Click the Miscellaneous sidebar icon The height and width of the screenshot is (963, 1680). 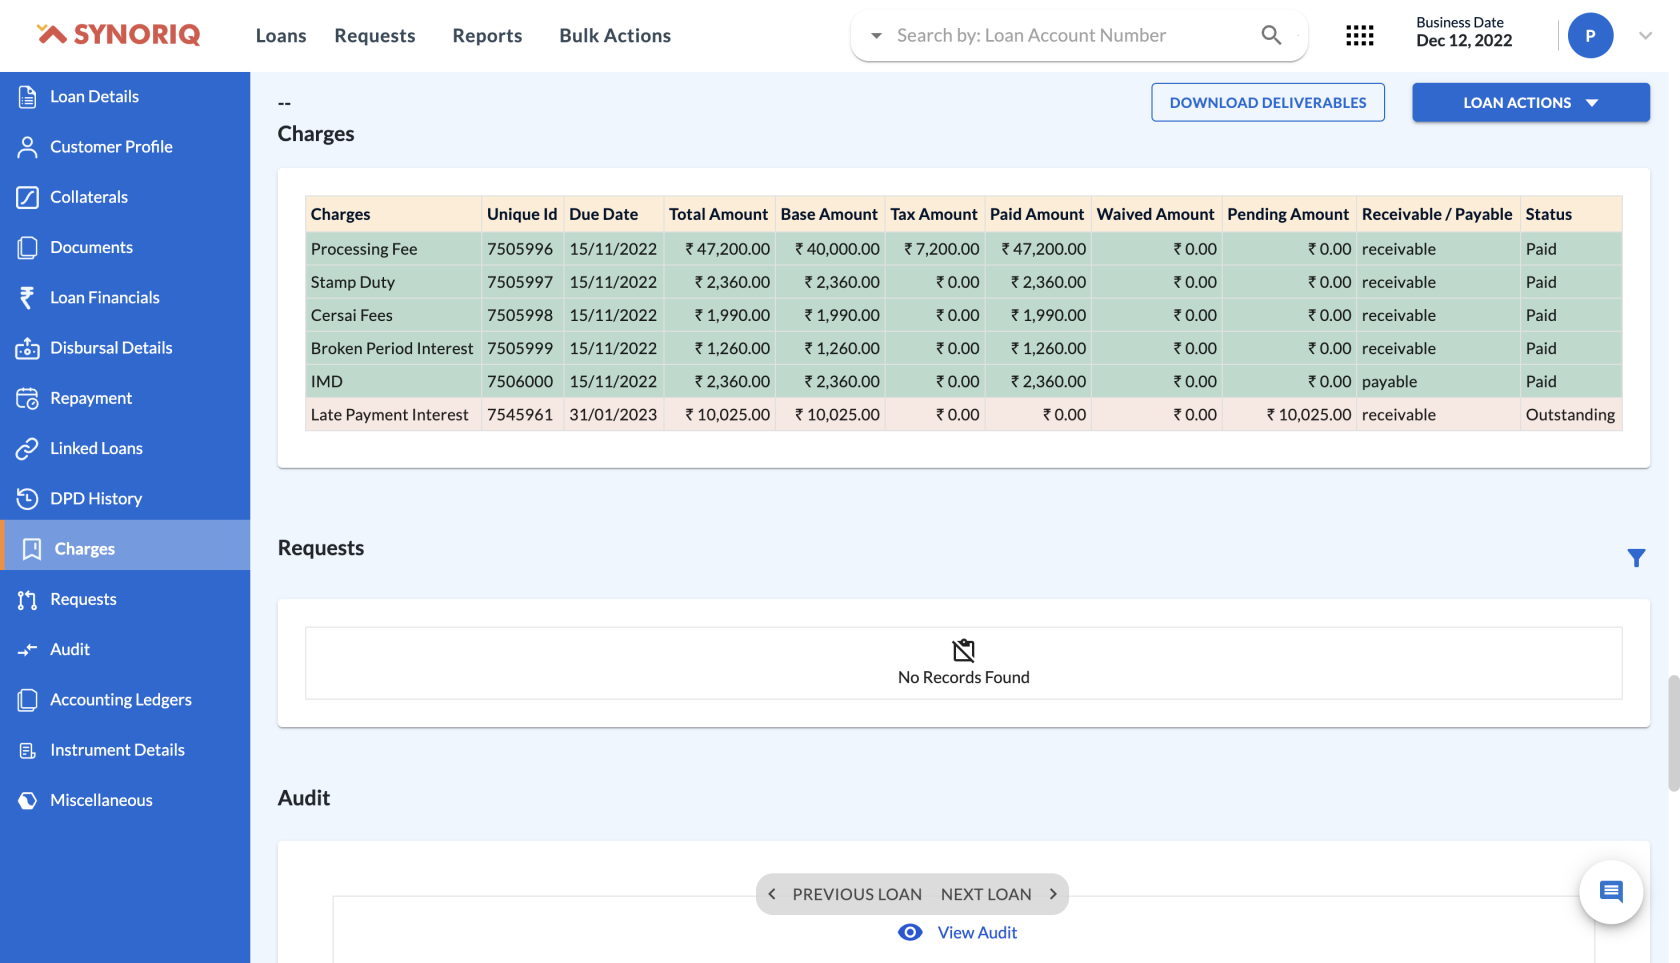(x=28, y=800)
